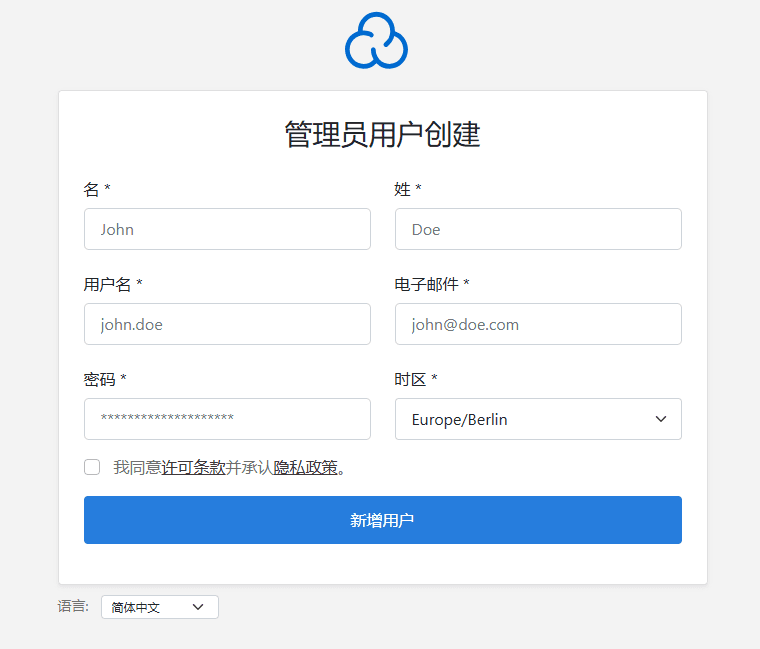The image size is (760, 649).
Task: Select the 用户名 username text box
Action: click(227, 324)
